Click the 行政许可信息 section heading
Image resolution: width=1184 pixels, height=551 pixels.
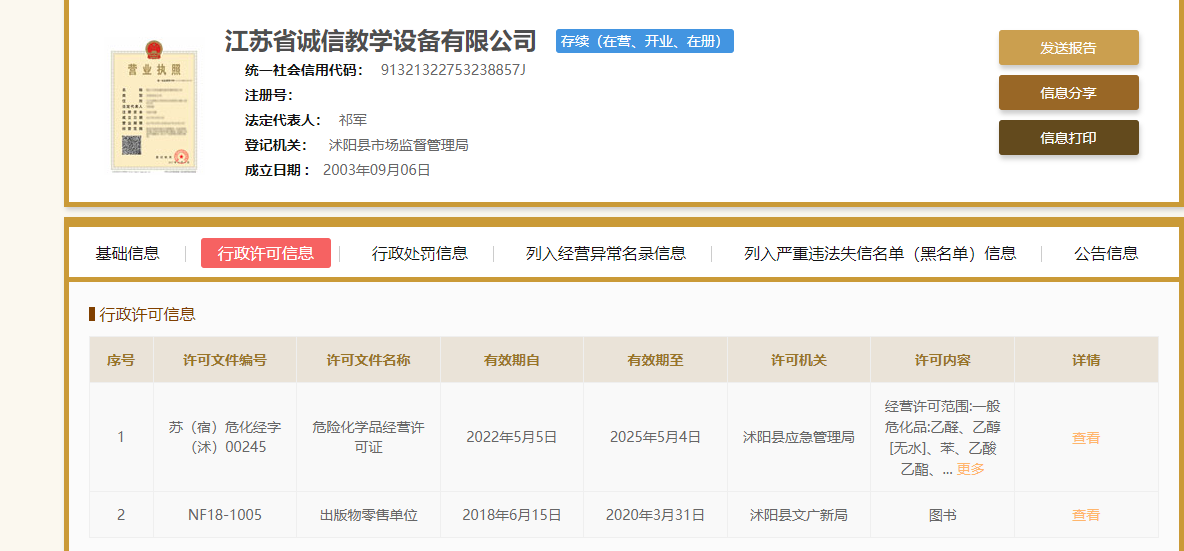point(147,314)
